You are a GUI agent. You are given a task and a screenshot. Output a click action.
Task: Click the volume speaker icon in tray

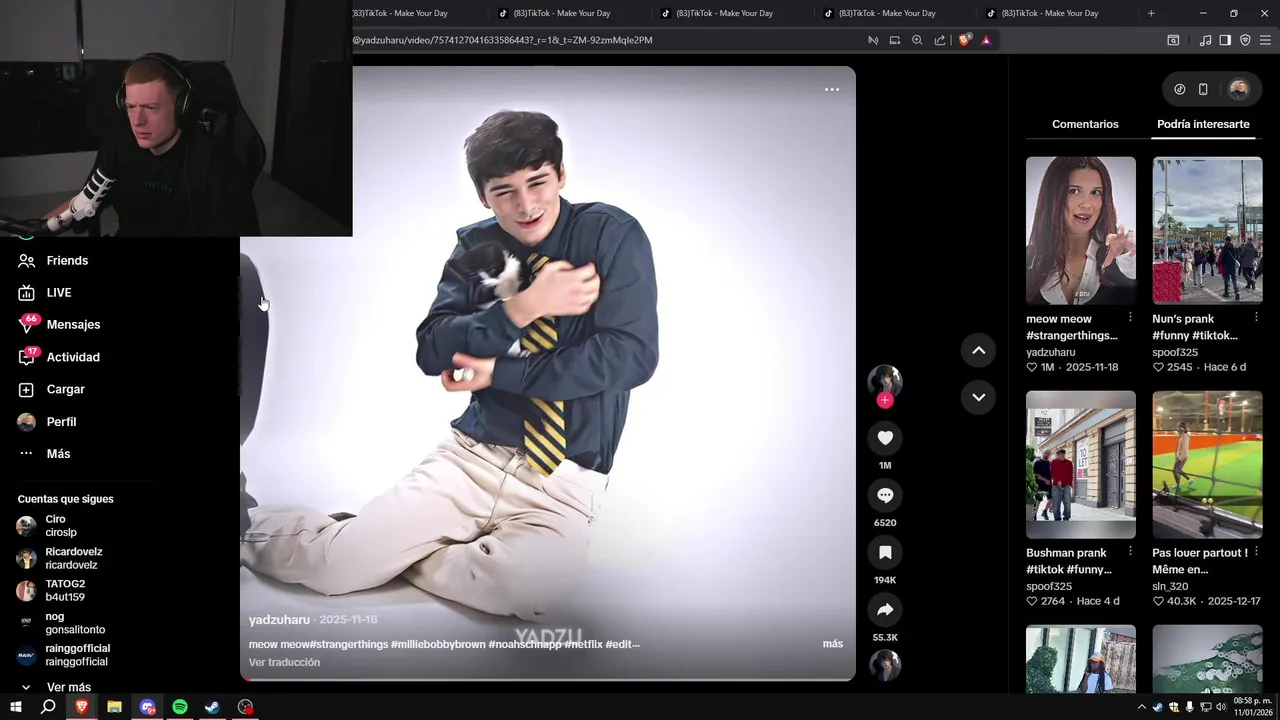1221,707
